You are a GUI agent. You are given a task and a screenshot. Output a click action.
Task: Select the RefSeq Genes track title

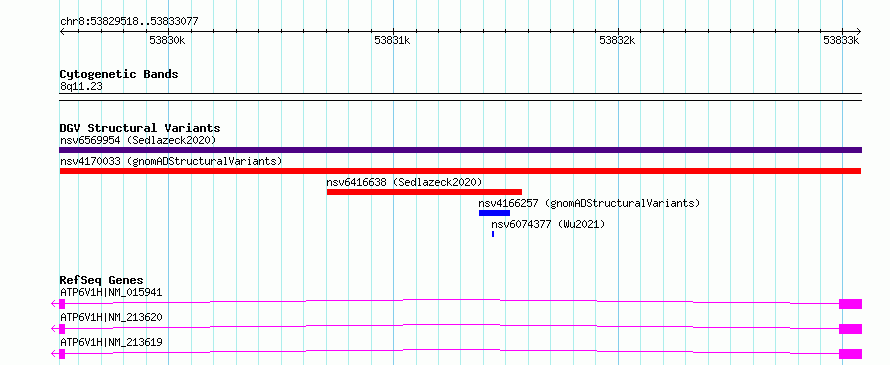(x=102, y=280)
